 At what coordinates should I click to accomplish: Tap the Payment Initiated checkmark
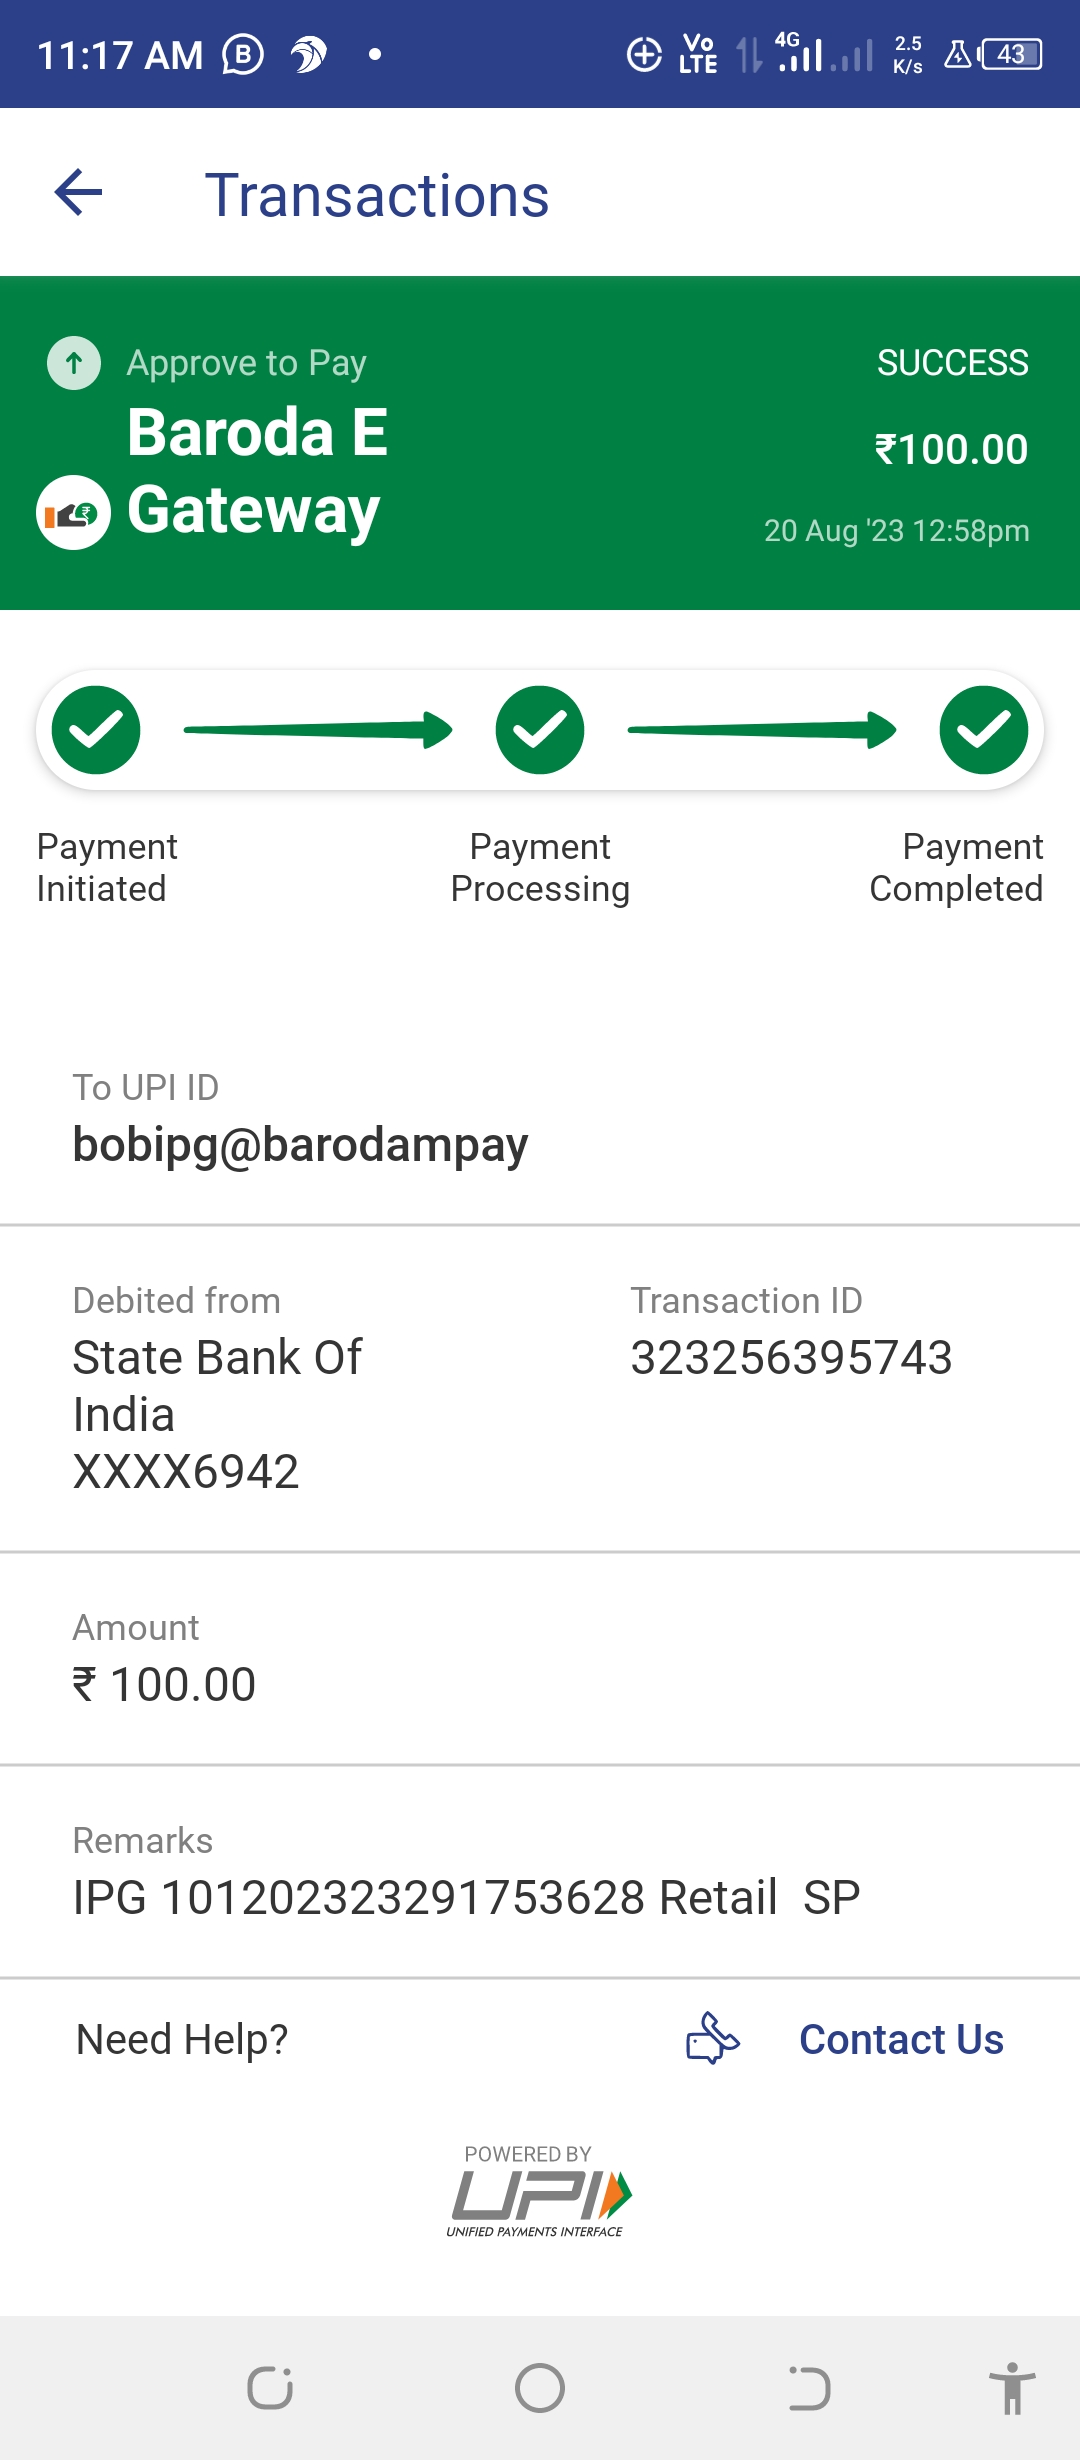96,730
